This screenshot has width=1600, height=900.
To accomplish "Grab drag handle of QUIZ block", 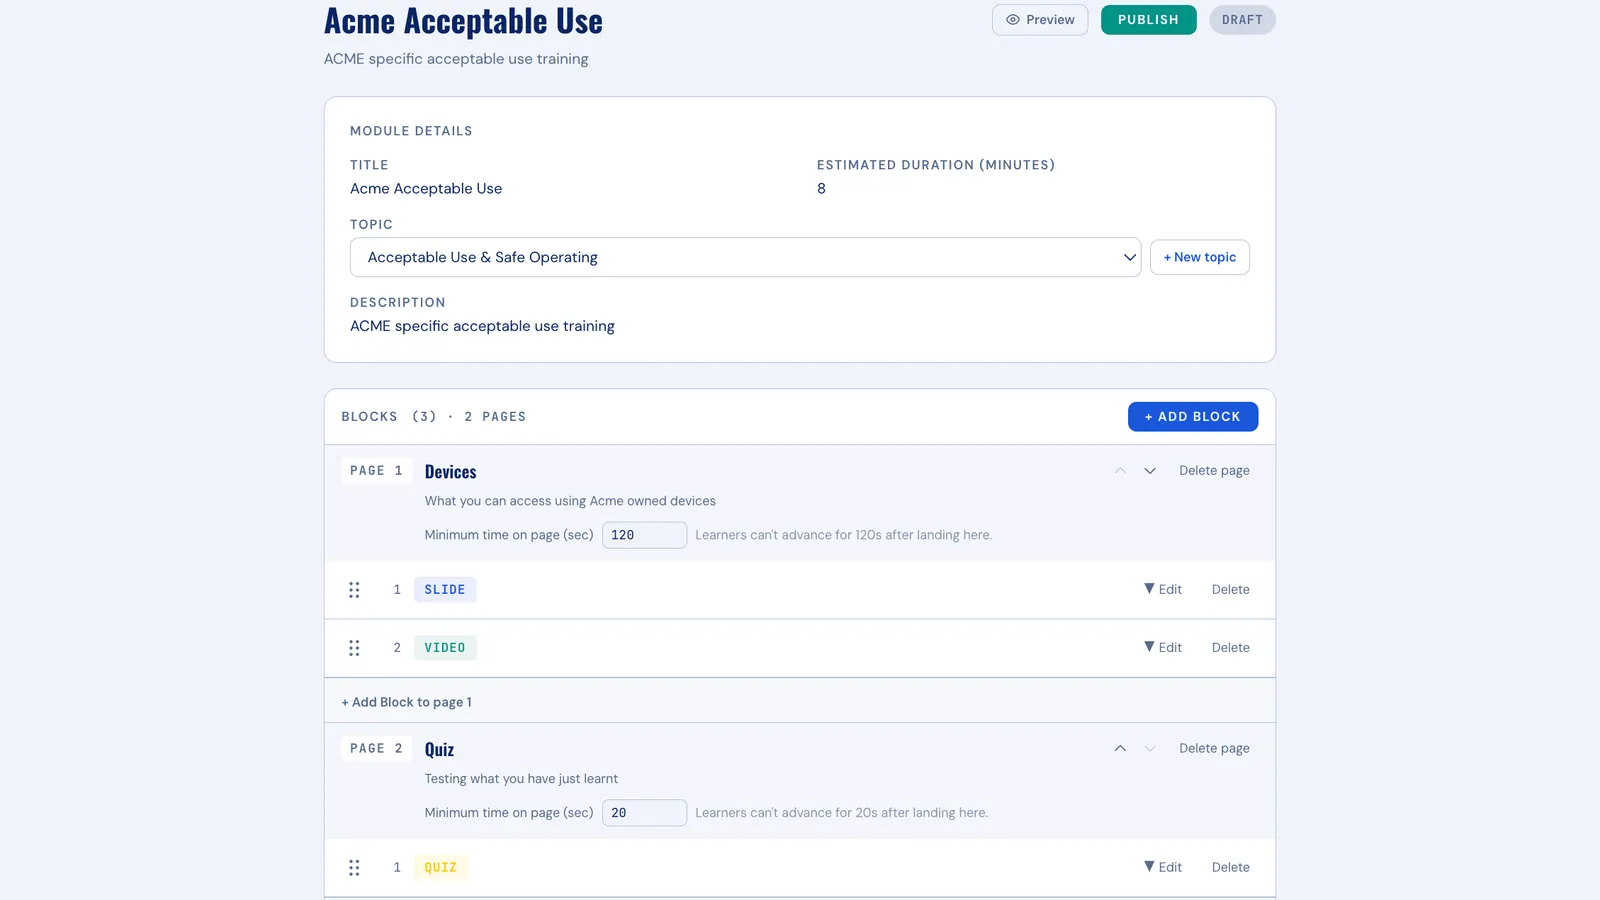I will click(354, 868).
